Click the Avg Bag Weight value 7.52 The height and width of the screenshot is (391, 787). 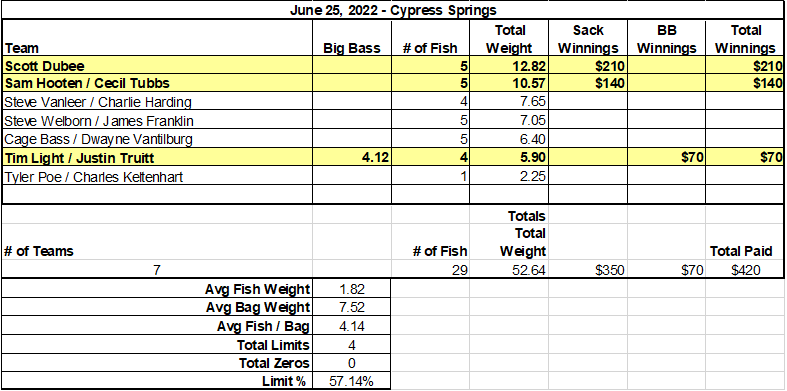point(352,308)
